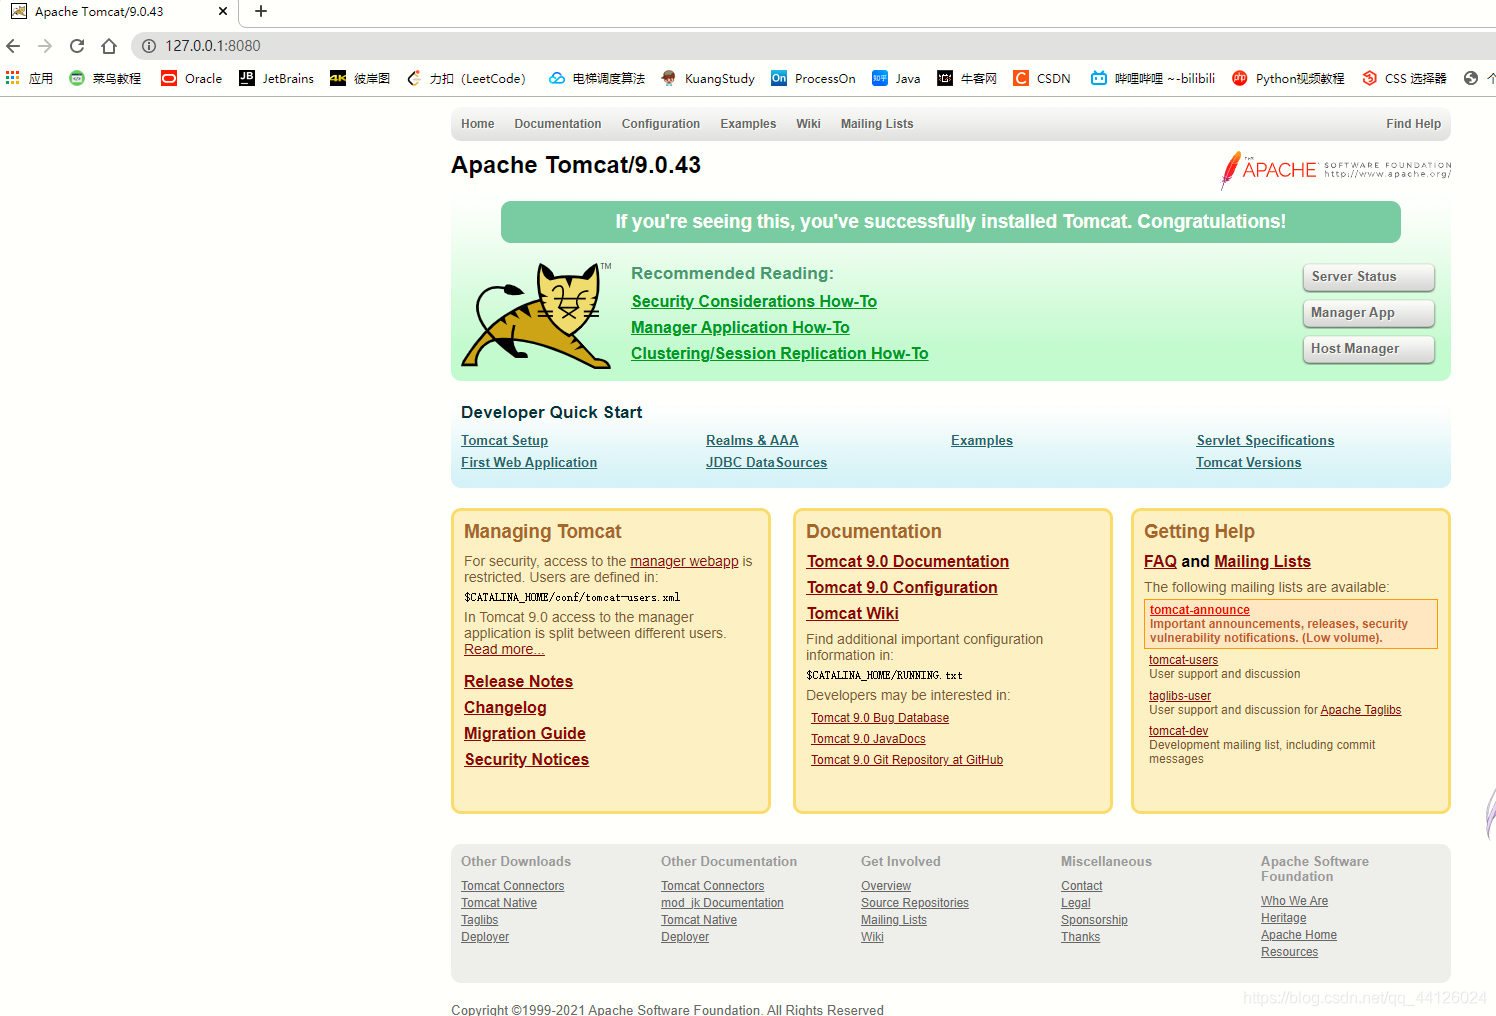The width and height of the screenshot is (1496, 1016).
Task: Open Wiki in the Tomcat navigation bar
Action: [808, 124]
